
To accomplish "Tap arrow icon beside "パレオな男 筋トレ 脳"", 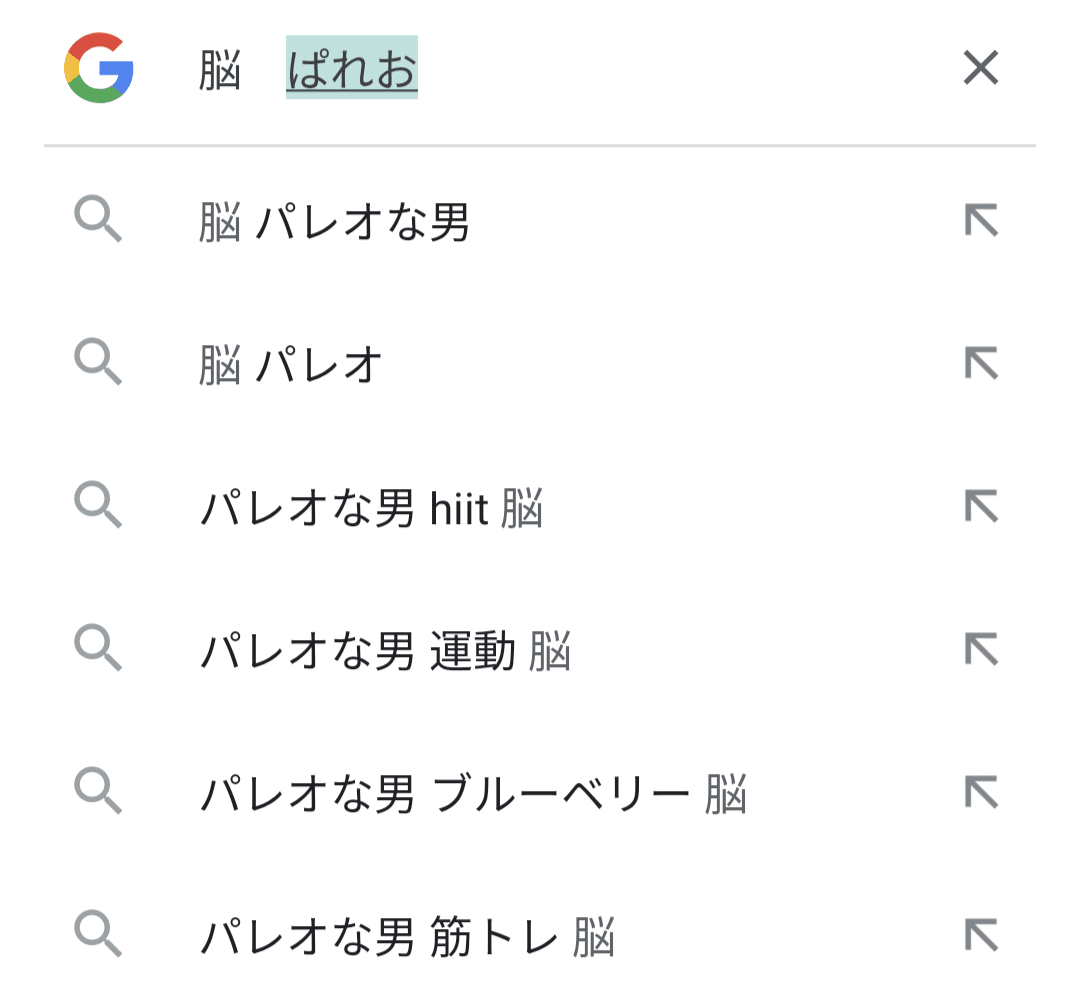I will click(x=981, y=936).
